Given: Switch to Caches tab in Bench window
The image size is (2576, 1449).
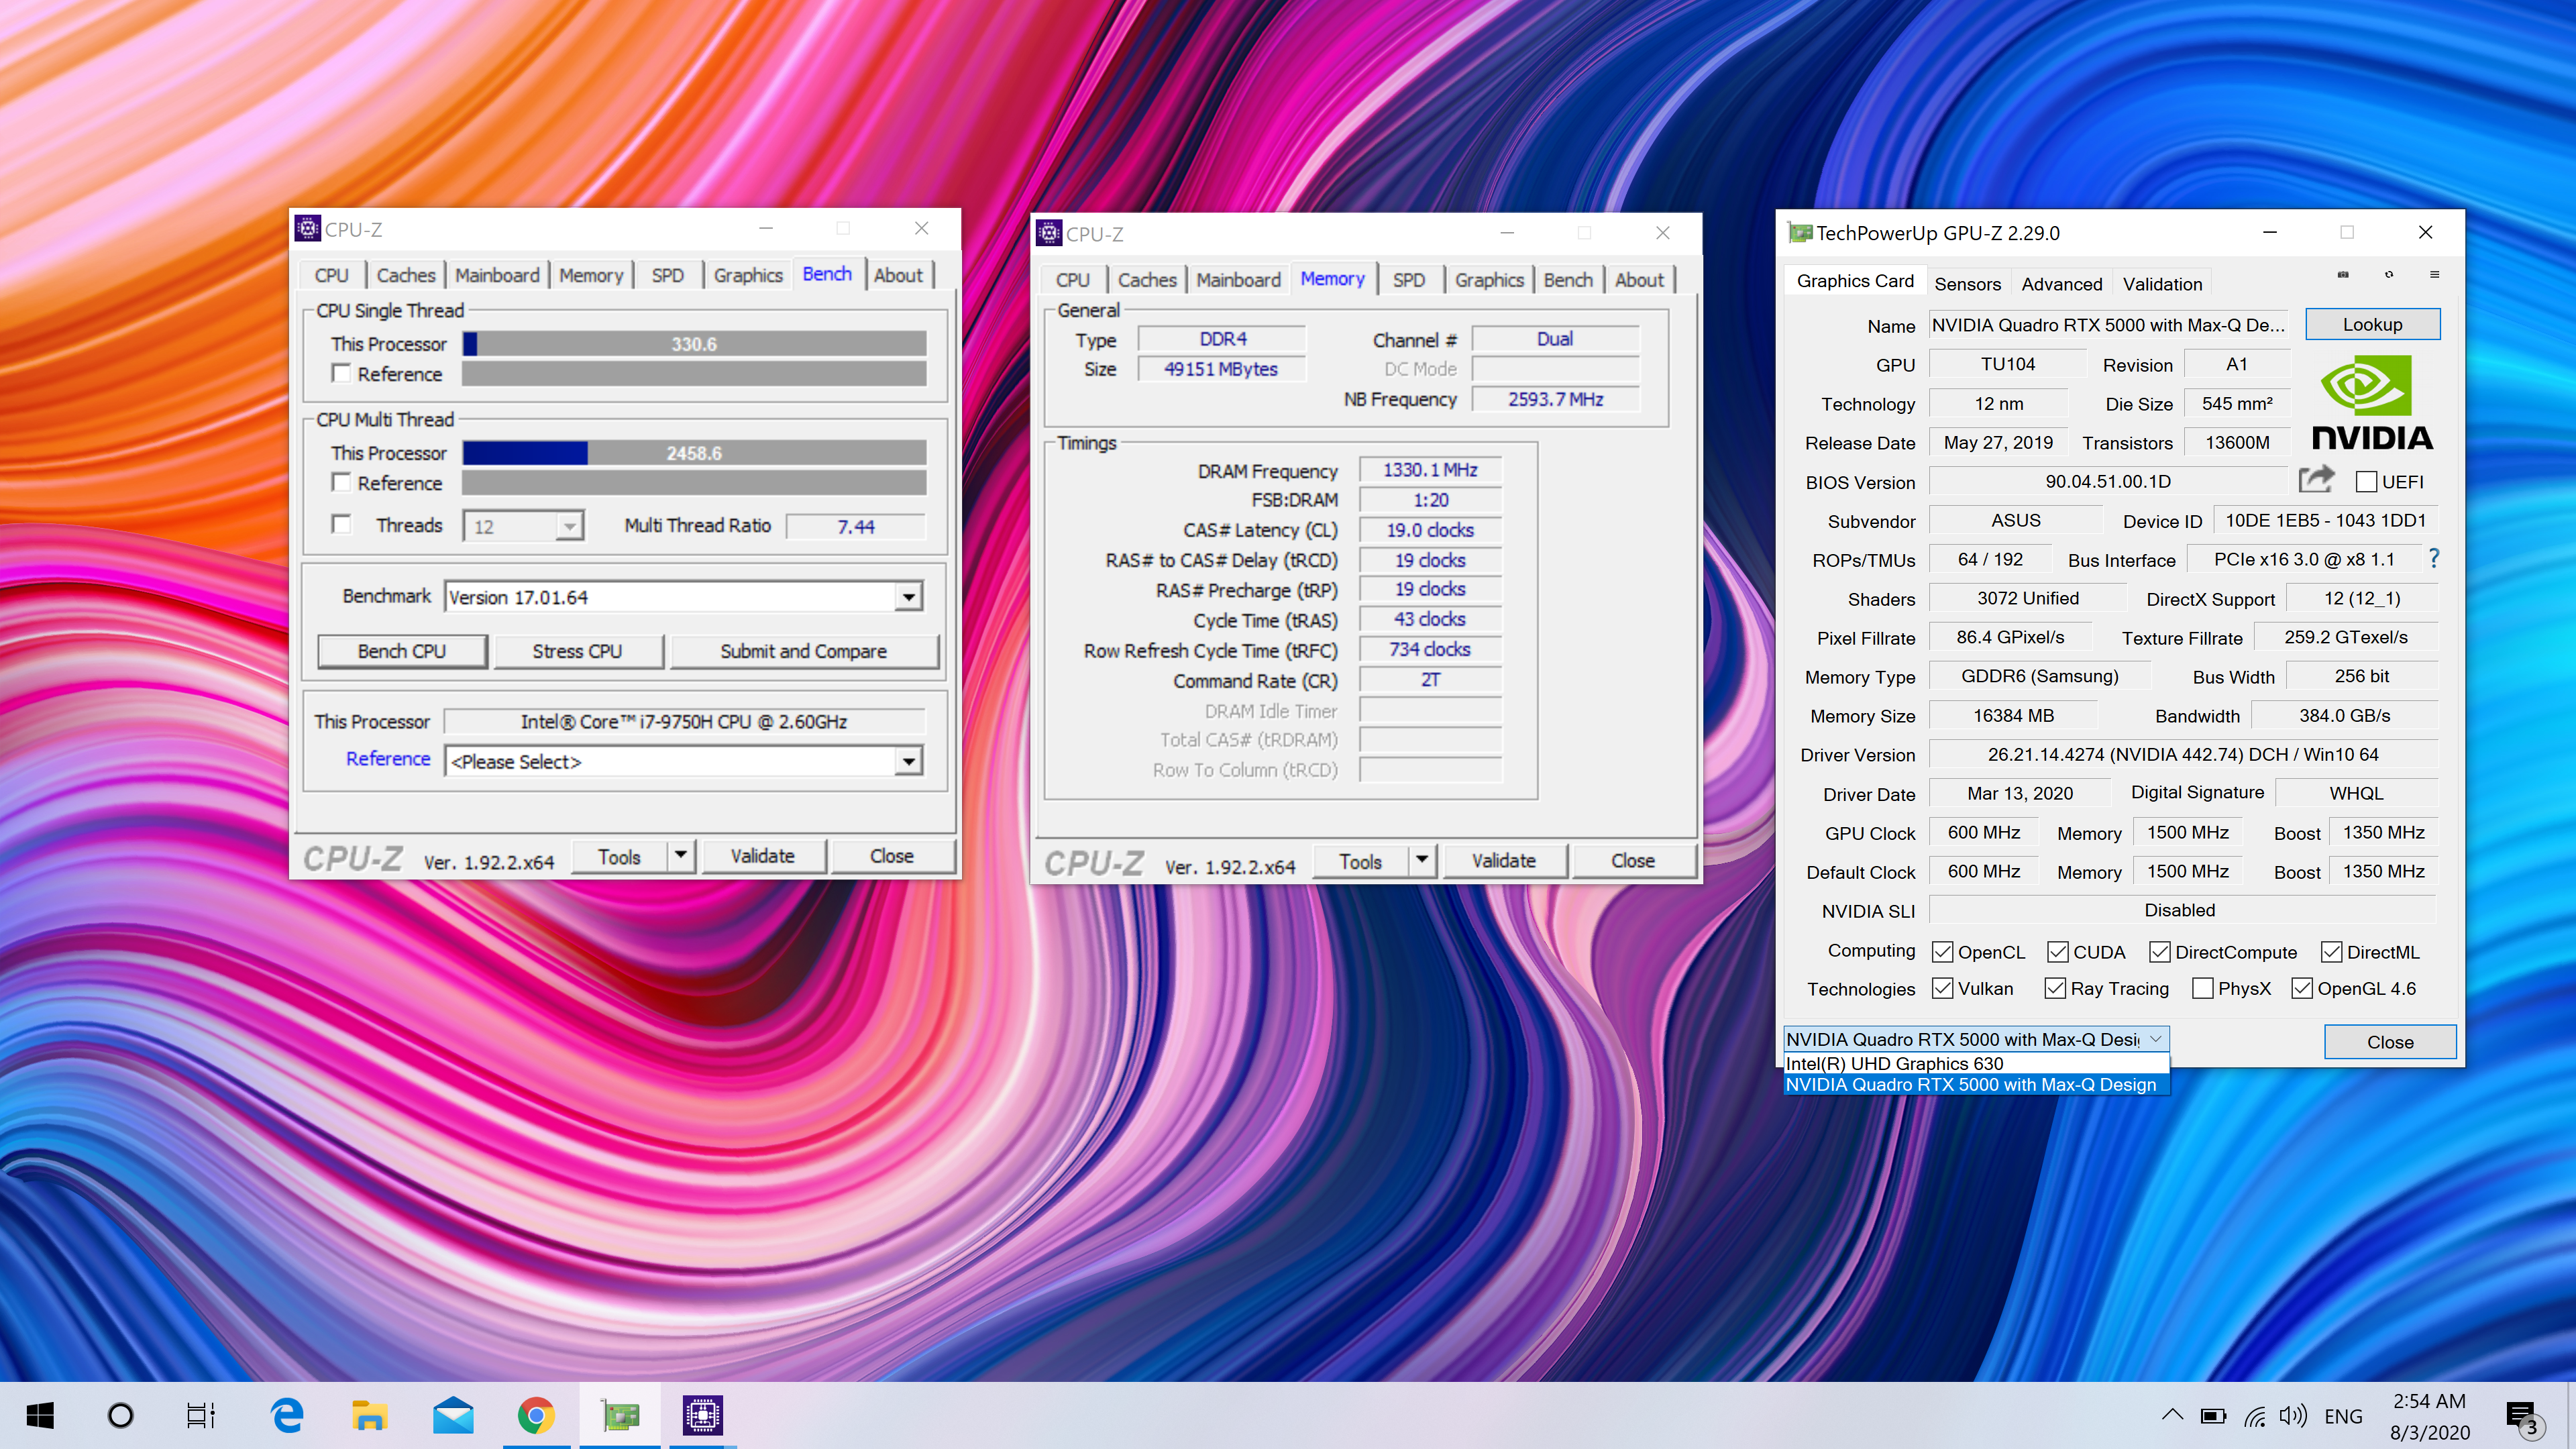Looking at the screenshot, I should (x=405, y=275).
